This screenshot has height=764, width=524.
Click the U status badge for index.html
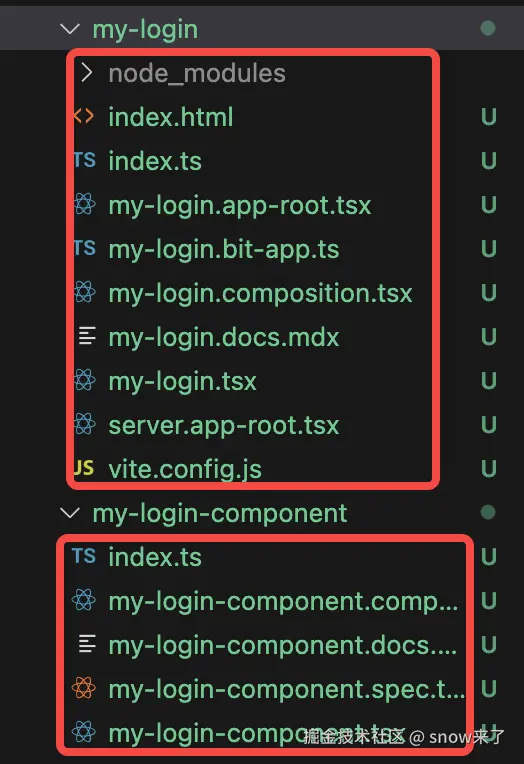[488, 117]
